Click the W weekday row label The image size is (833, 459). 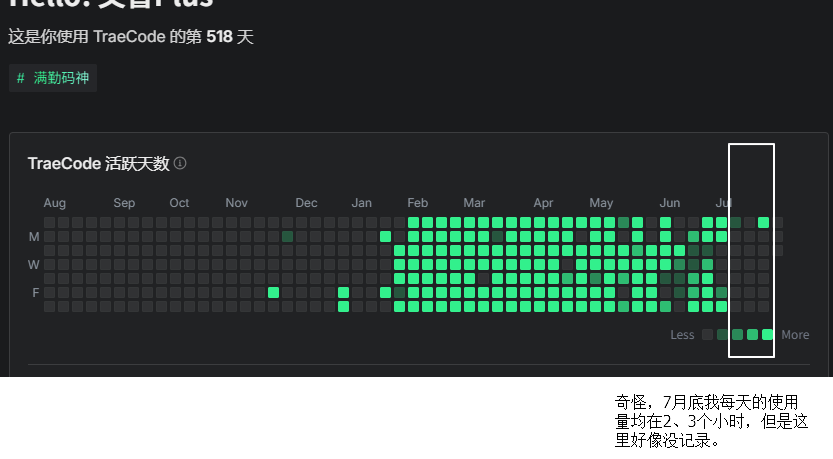(33, 265)
